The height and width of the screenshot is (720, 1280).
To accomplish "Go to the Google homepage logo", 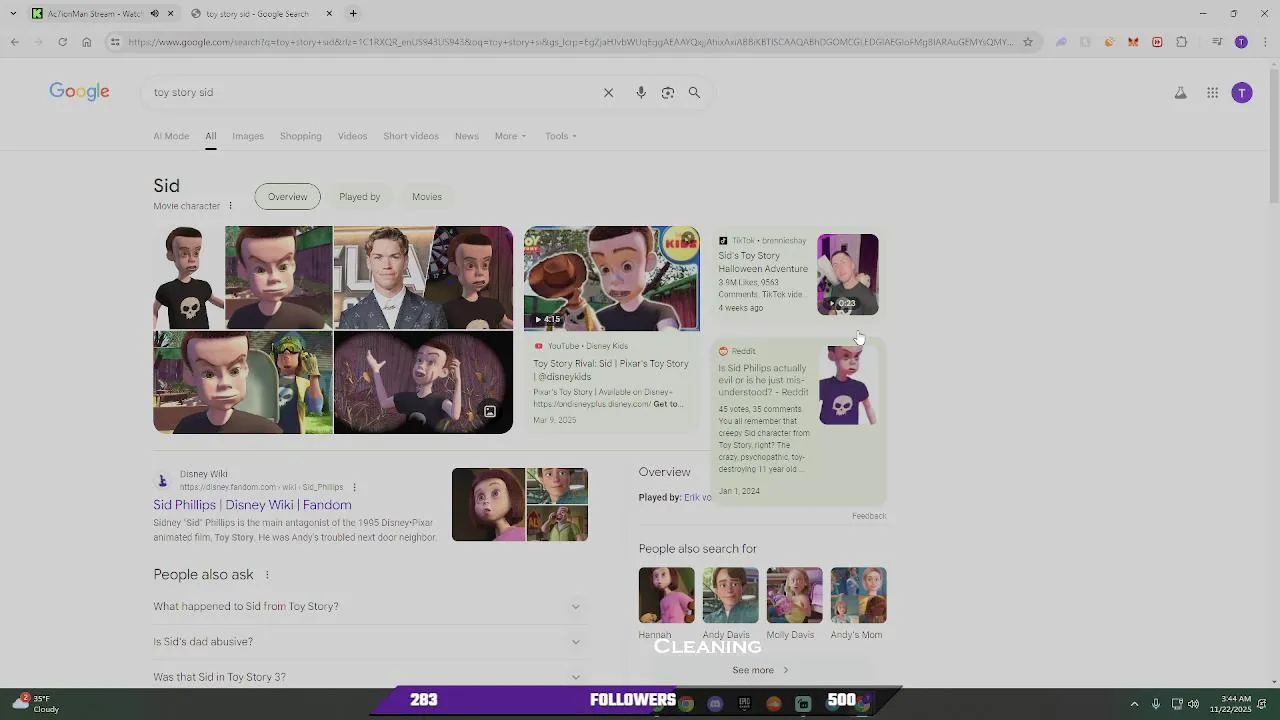I will pyautogui.click(x=80, y=92).
